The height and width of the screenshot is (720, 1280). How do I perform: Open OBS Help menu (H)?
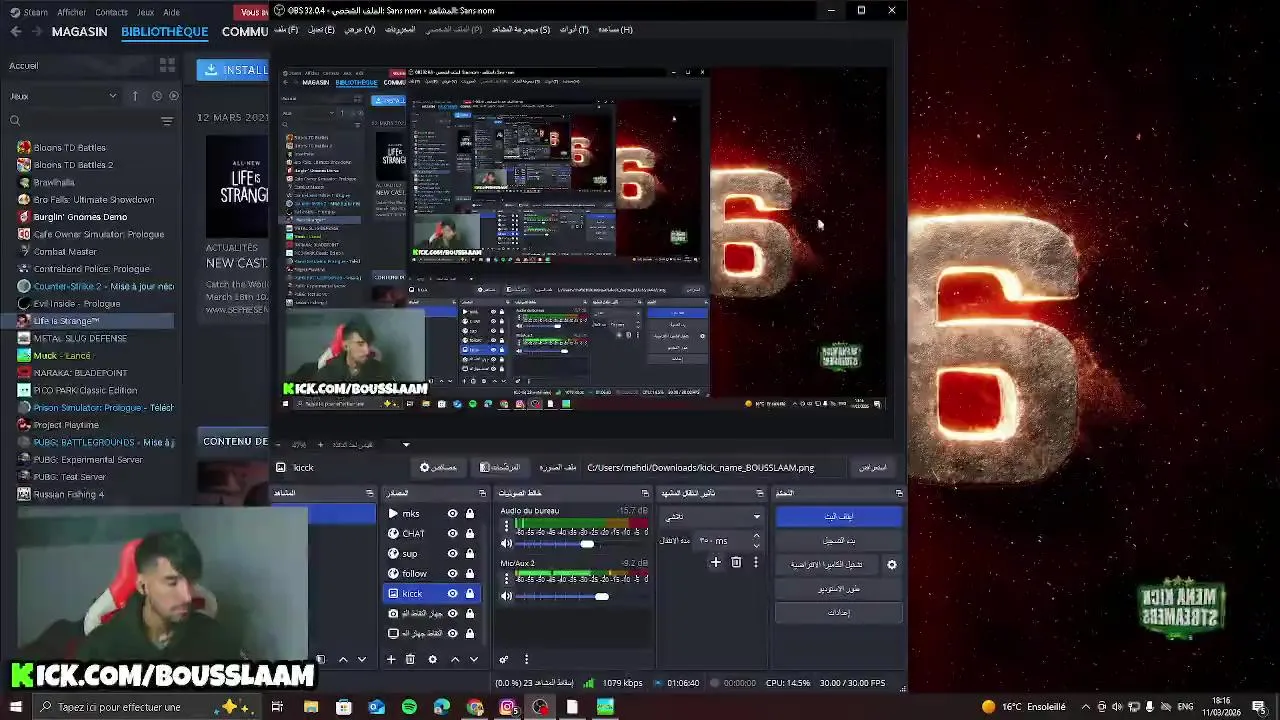[x=615, y=29]
